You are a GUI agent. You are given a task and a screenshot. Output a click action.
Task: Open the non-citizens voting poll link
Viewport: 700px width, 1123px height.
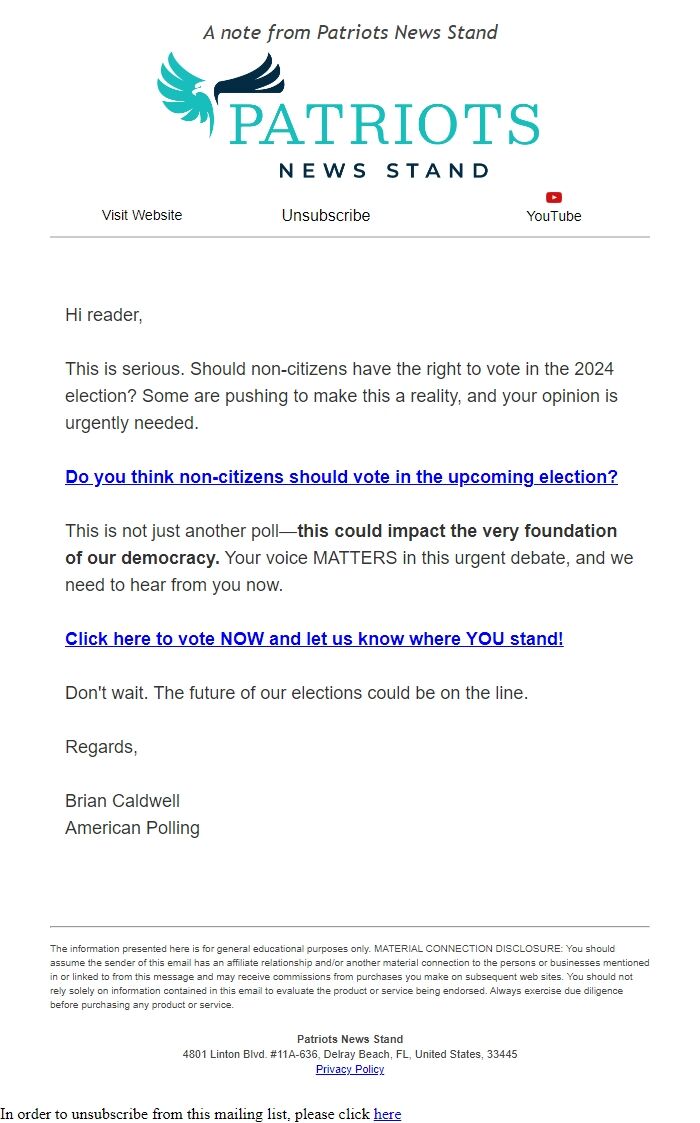[342, 477]
